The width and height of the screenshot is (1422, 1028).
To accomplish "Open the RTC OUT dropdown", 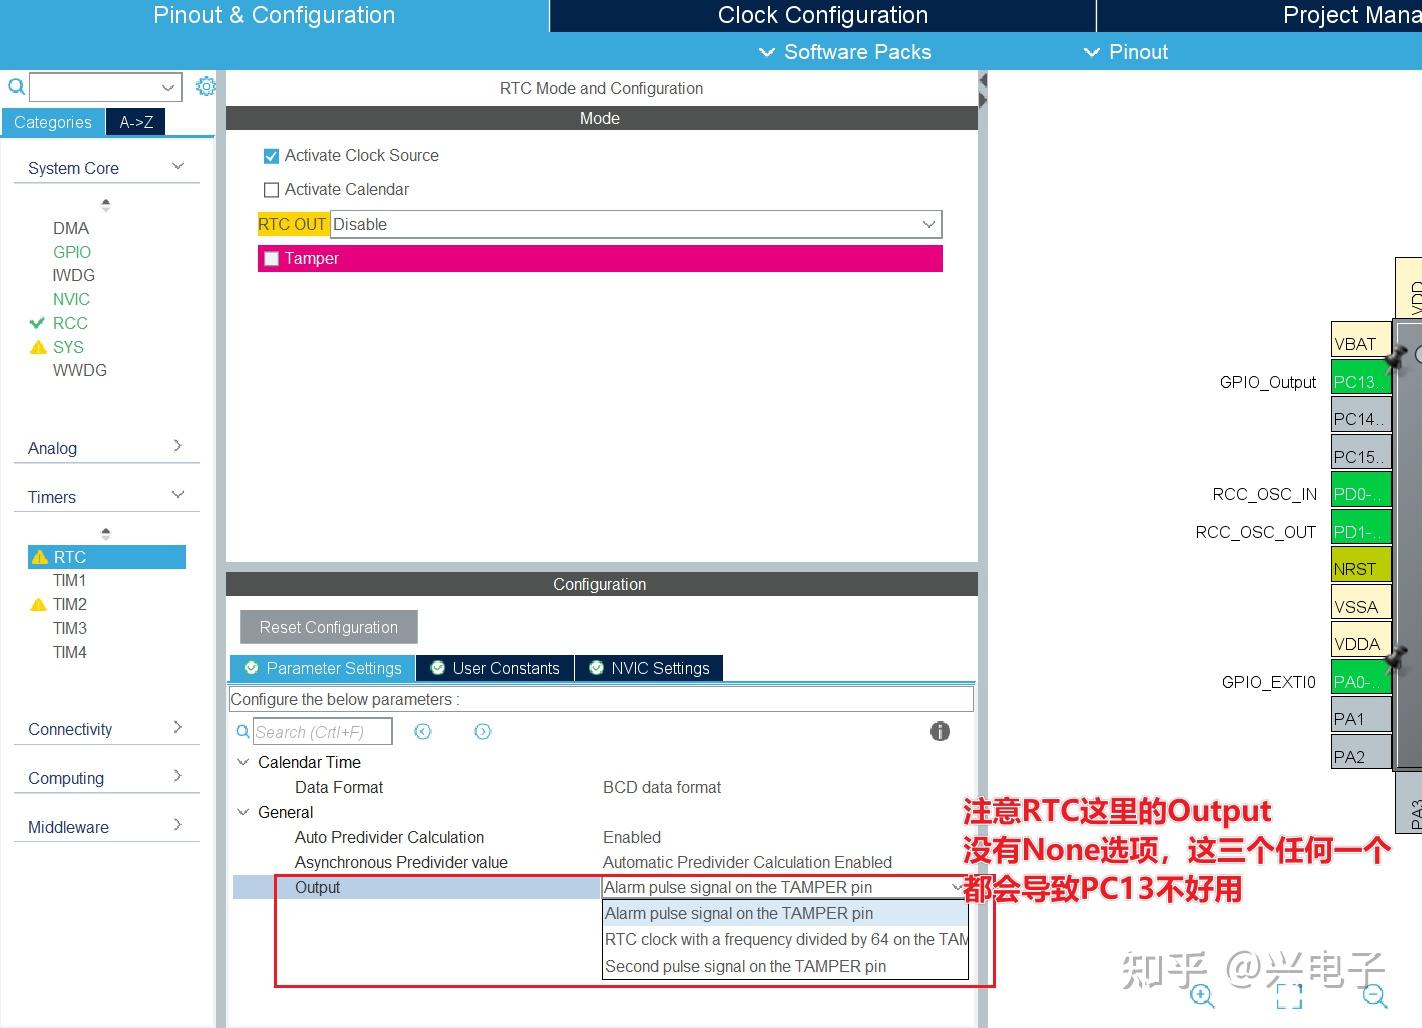I will pos(636,224).
